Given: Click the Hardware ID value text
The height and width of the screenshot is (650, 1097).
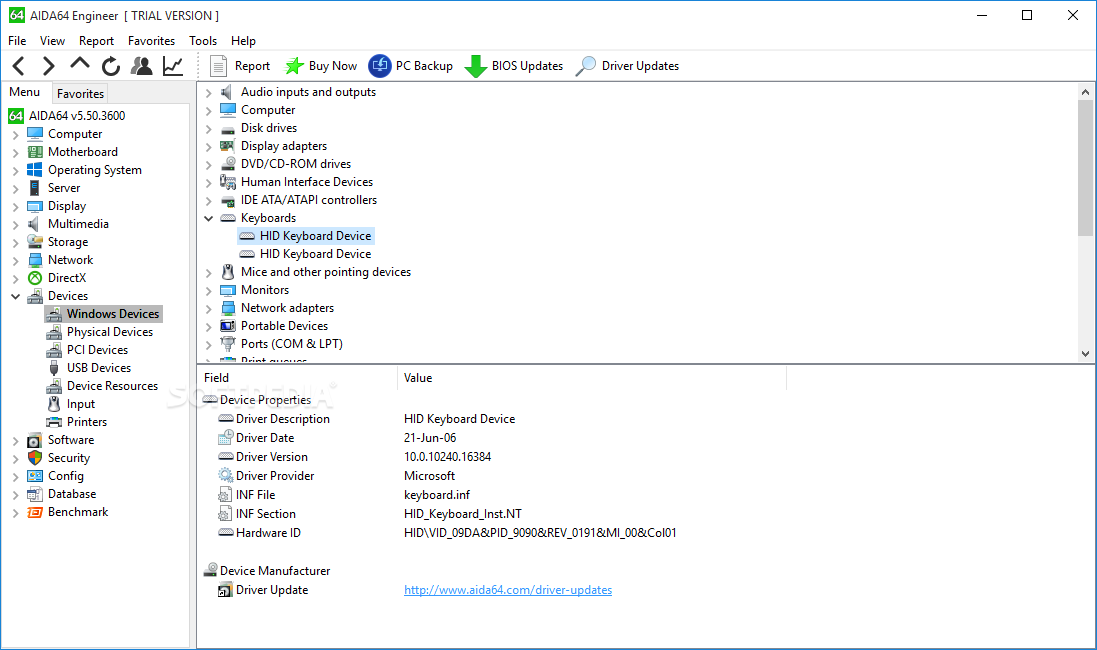Looking at the screenshot, I should pyautogui.click(x=540, y=533).
